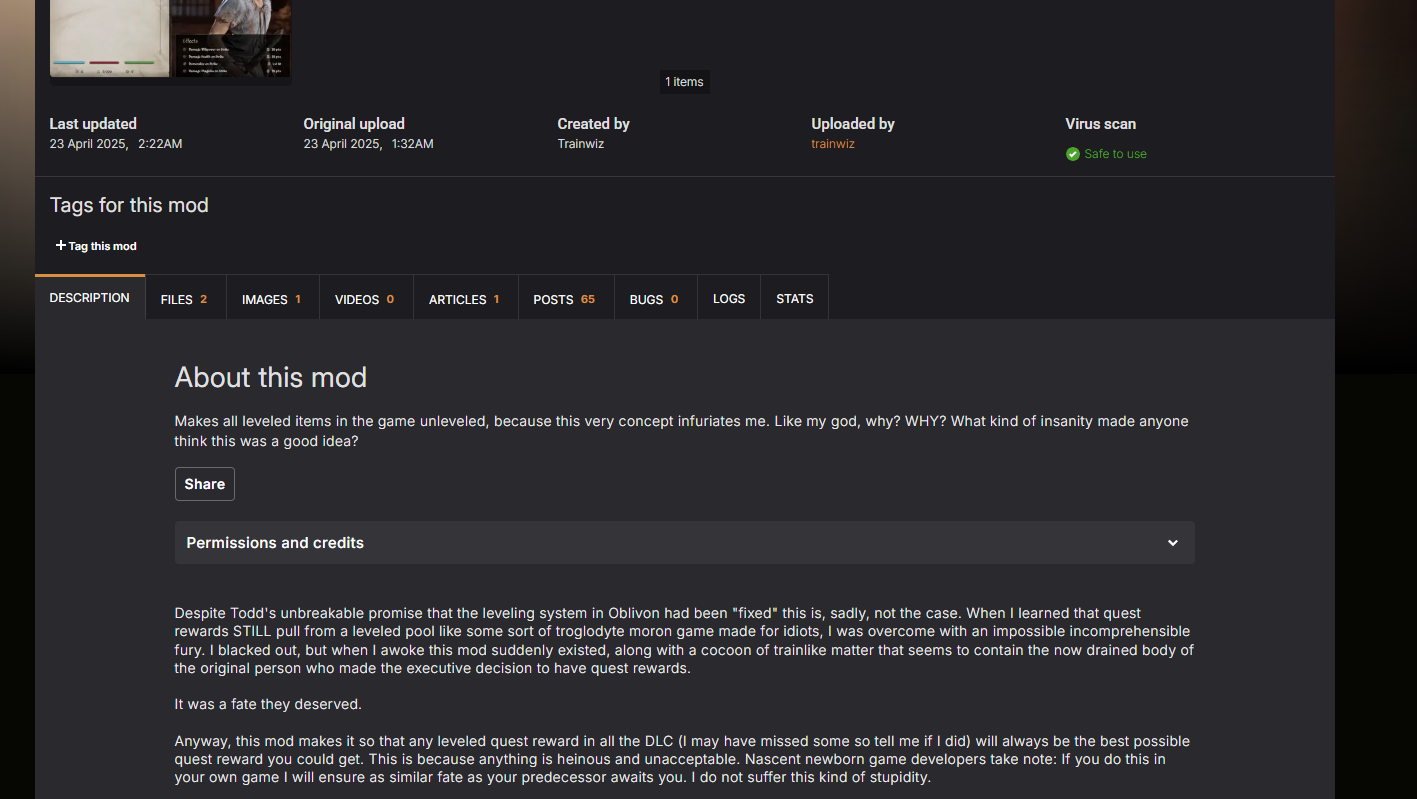Go to the Videos tab

click(x=366, y=299)
